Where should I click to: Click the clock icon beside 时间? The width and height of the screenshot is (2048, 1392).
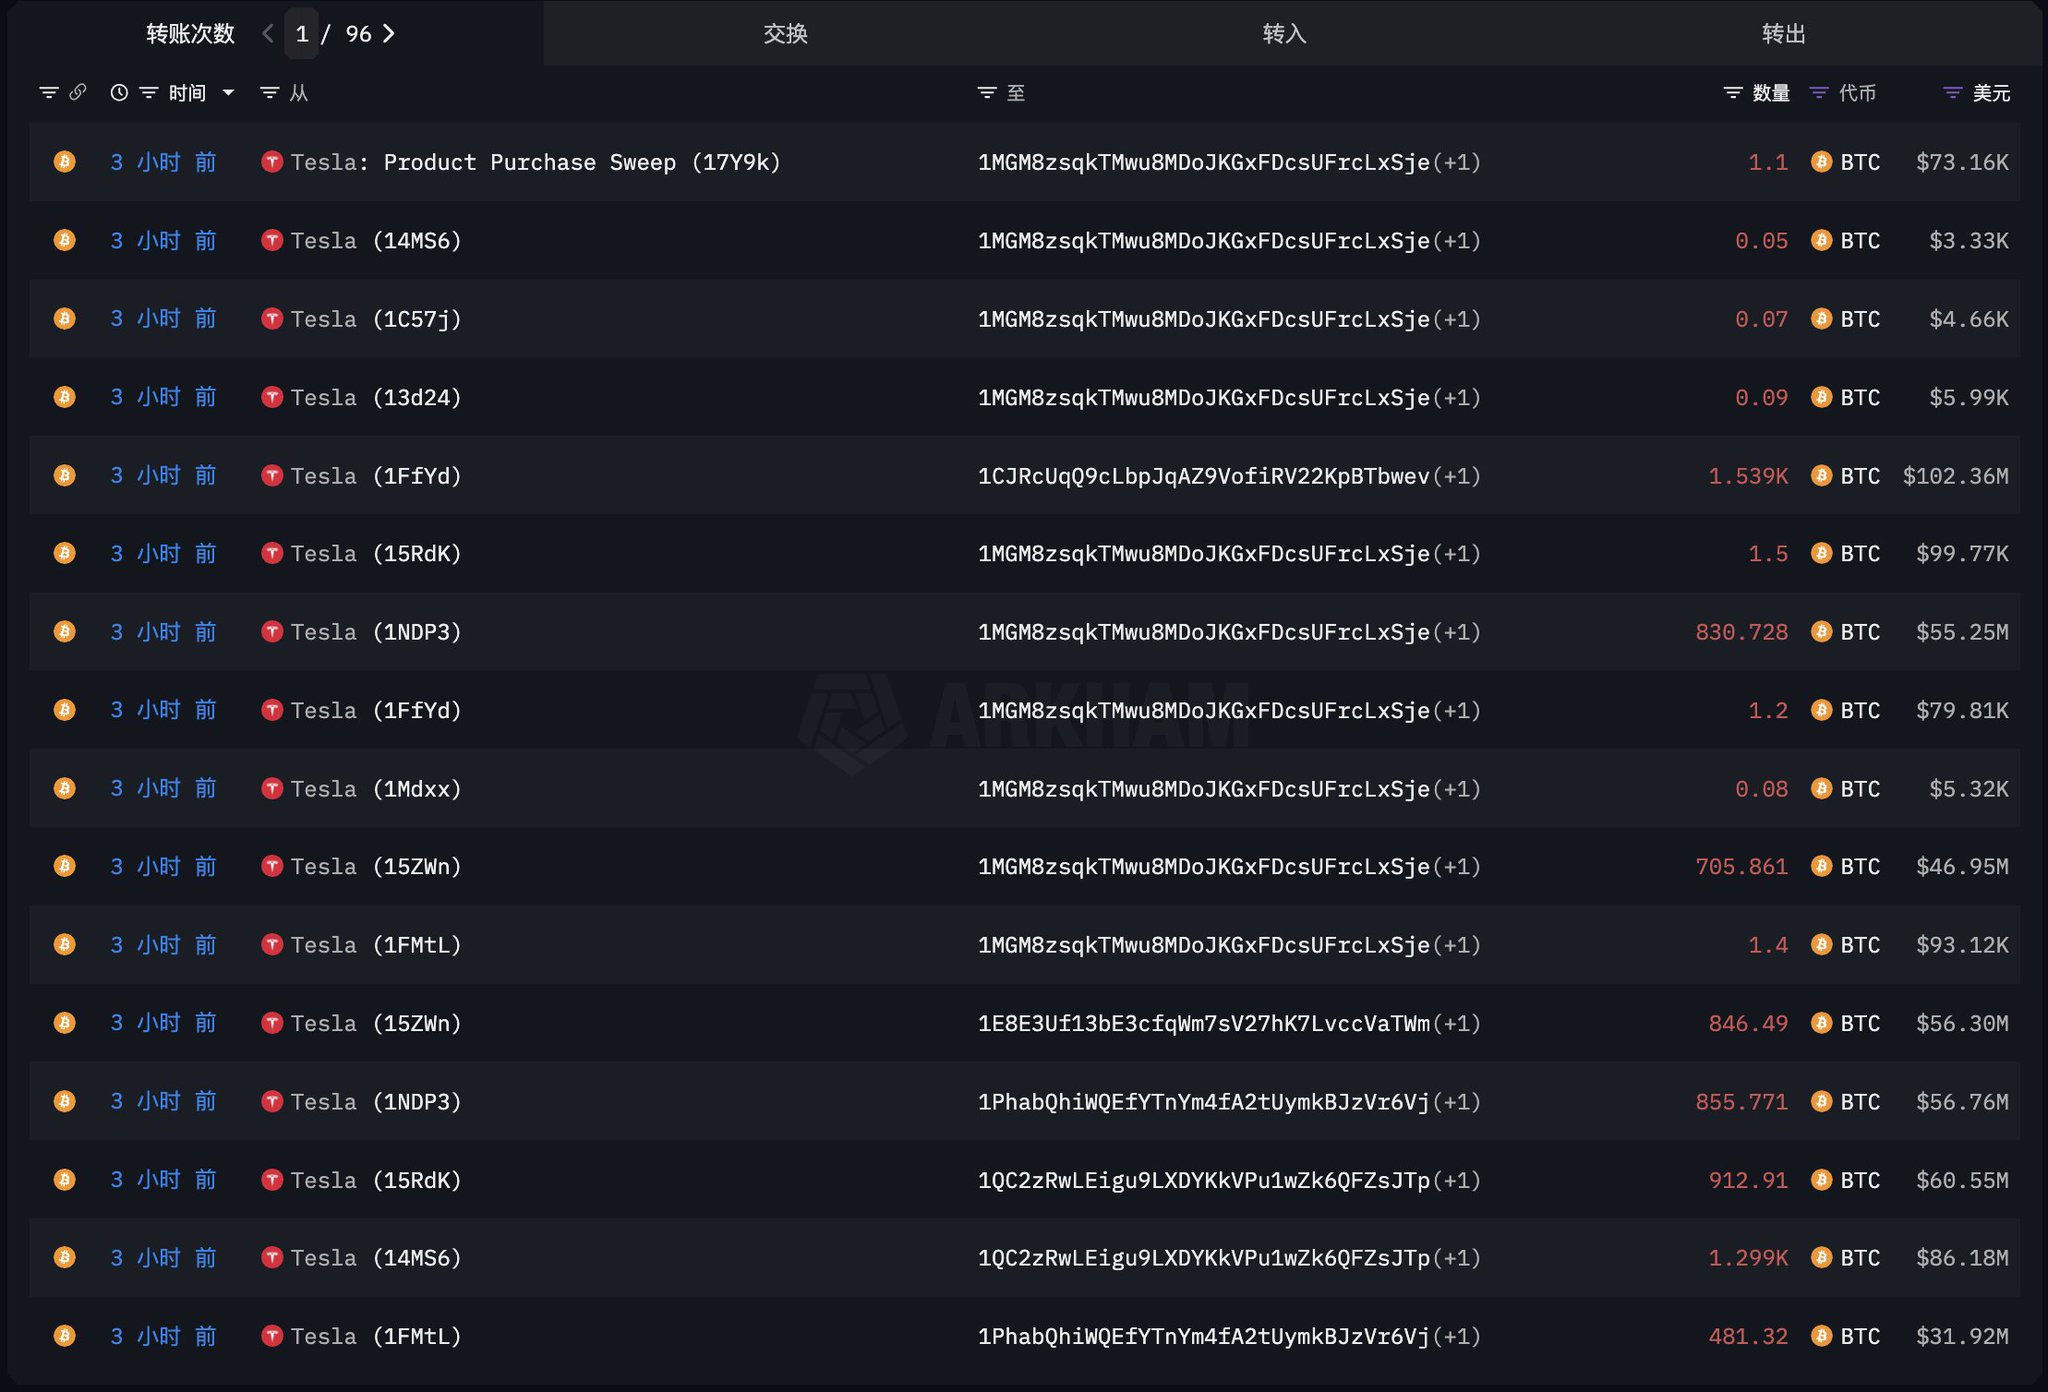tap(119, 93)
